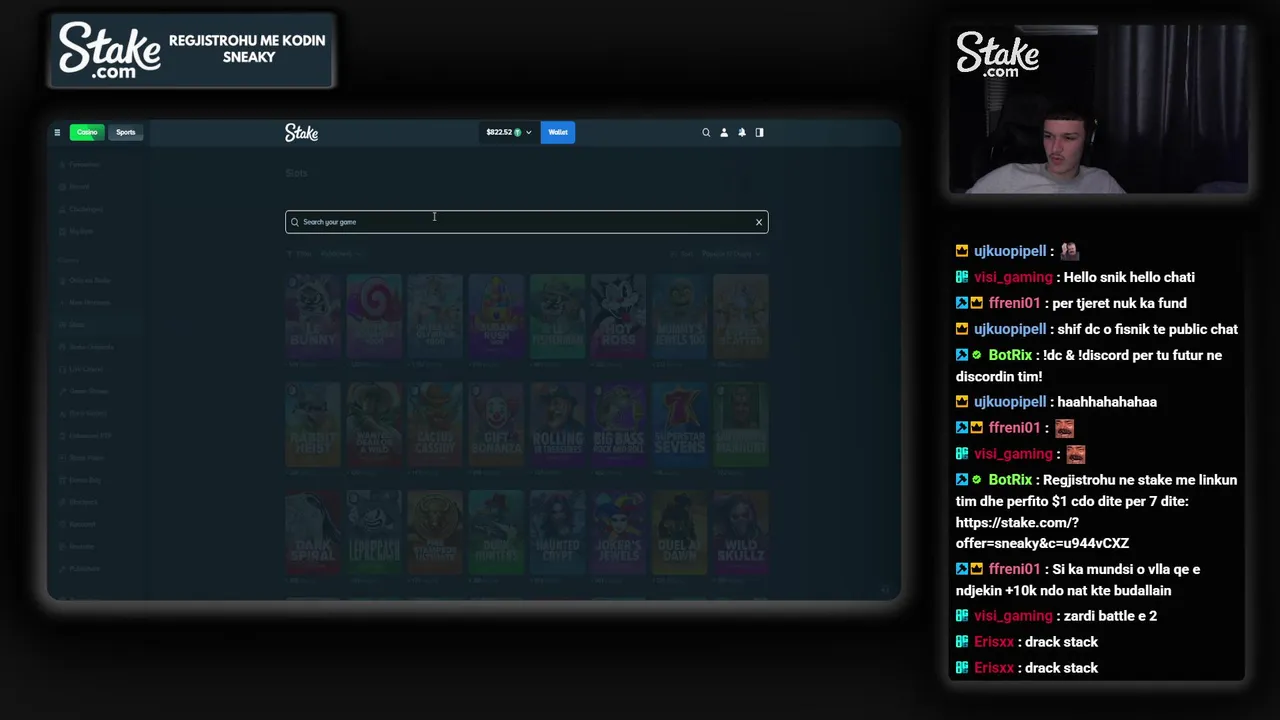Image resolution: width=1280 pixels, height=720 pixels.
Task: Click chat message 'zardi battle e 2'
Action: pos(1110,616)
